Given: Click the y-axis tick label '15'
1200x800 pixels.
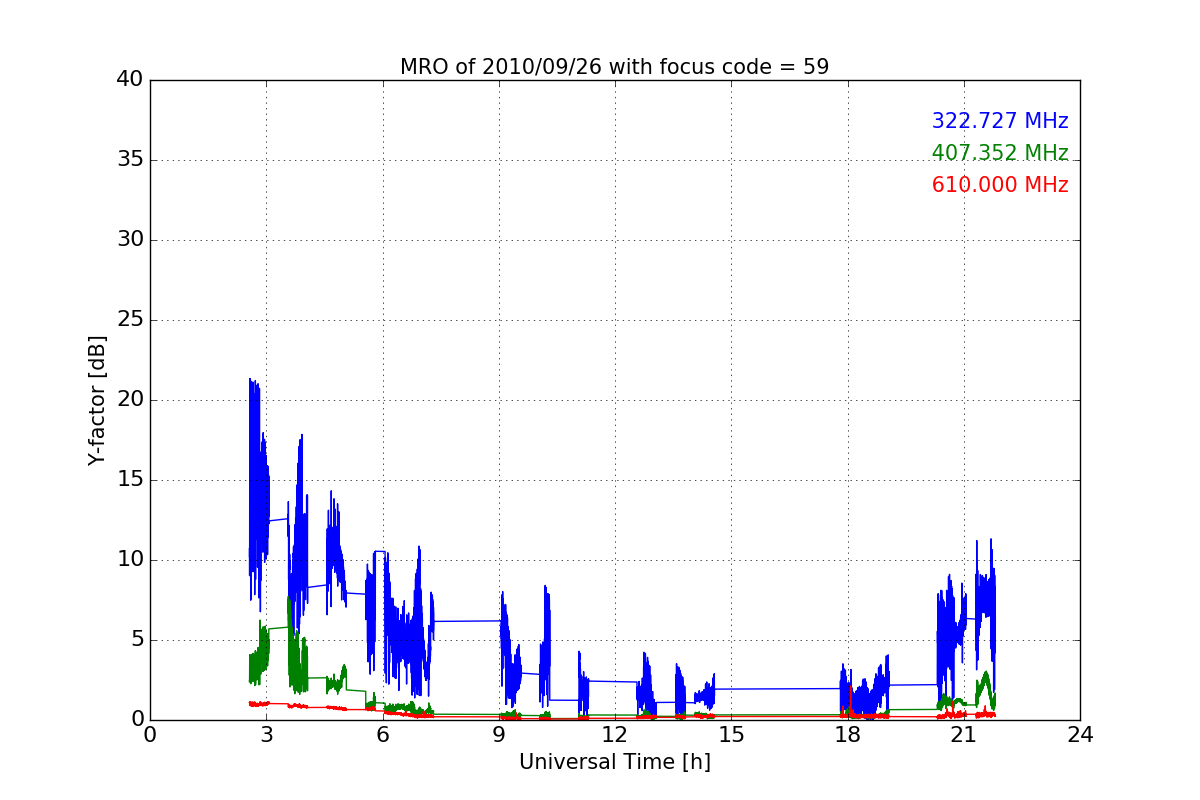Looking at the screenshot, I should coord(129,480).
